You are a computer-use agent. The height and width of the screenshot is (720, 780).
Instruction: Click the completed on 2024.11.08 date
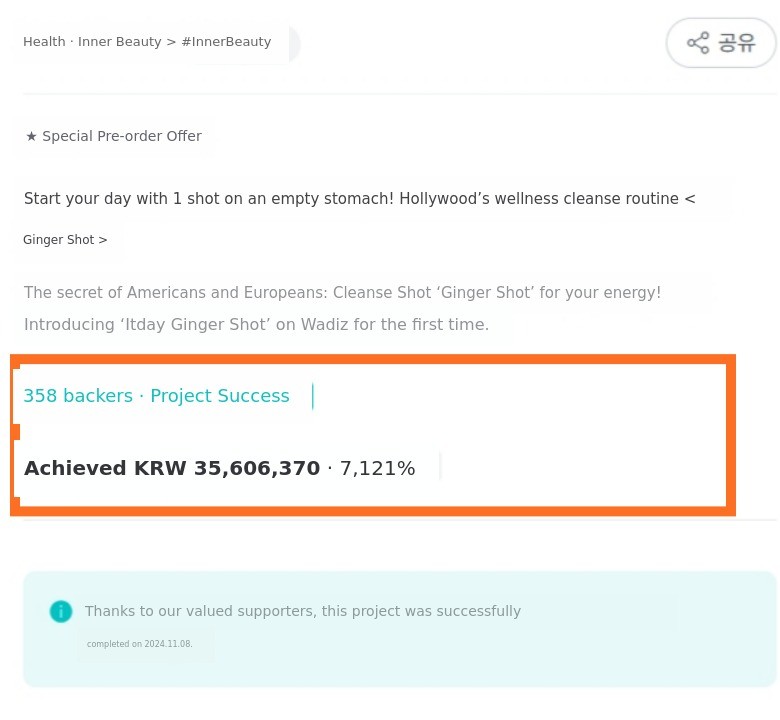(139, 644)
